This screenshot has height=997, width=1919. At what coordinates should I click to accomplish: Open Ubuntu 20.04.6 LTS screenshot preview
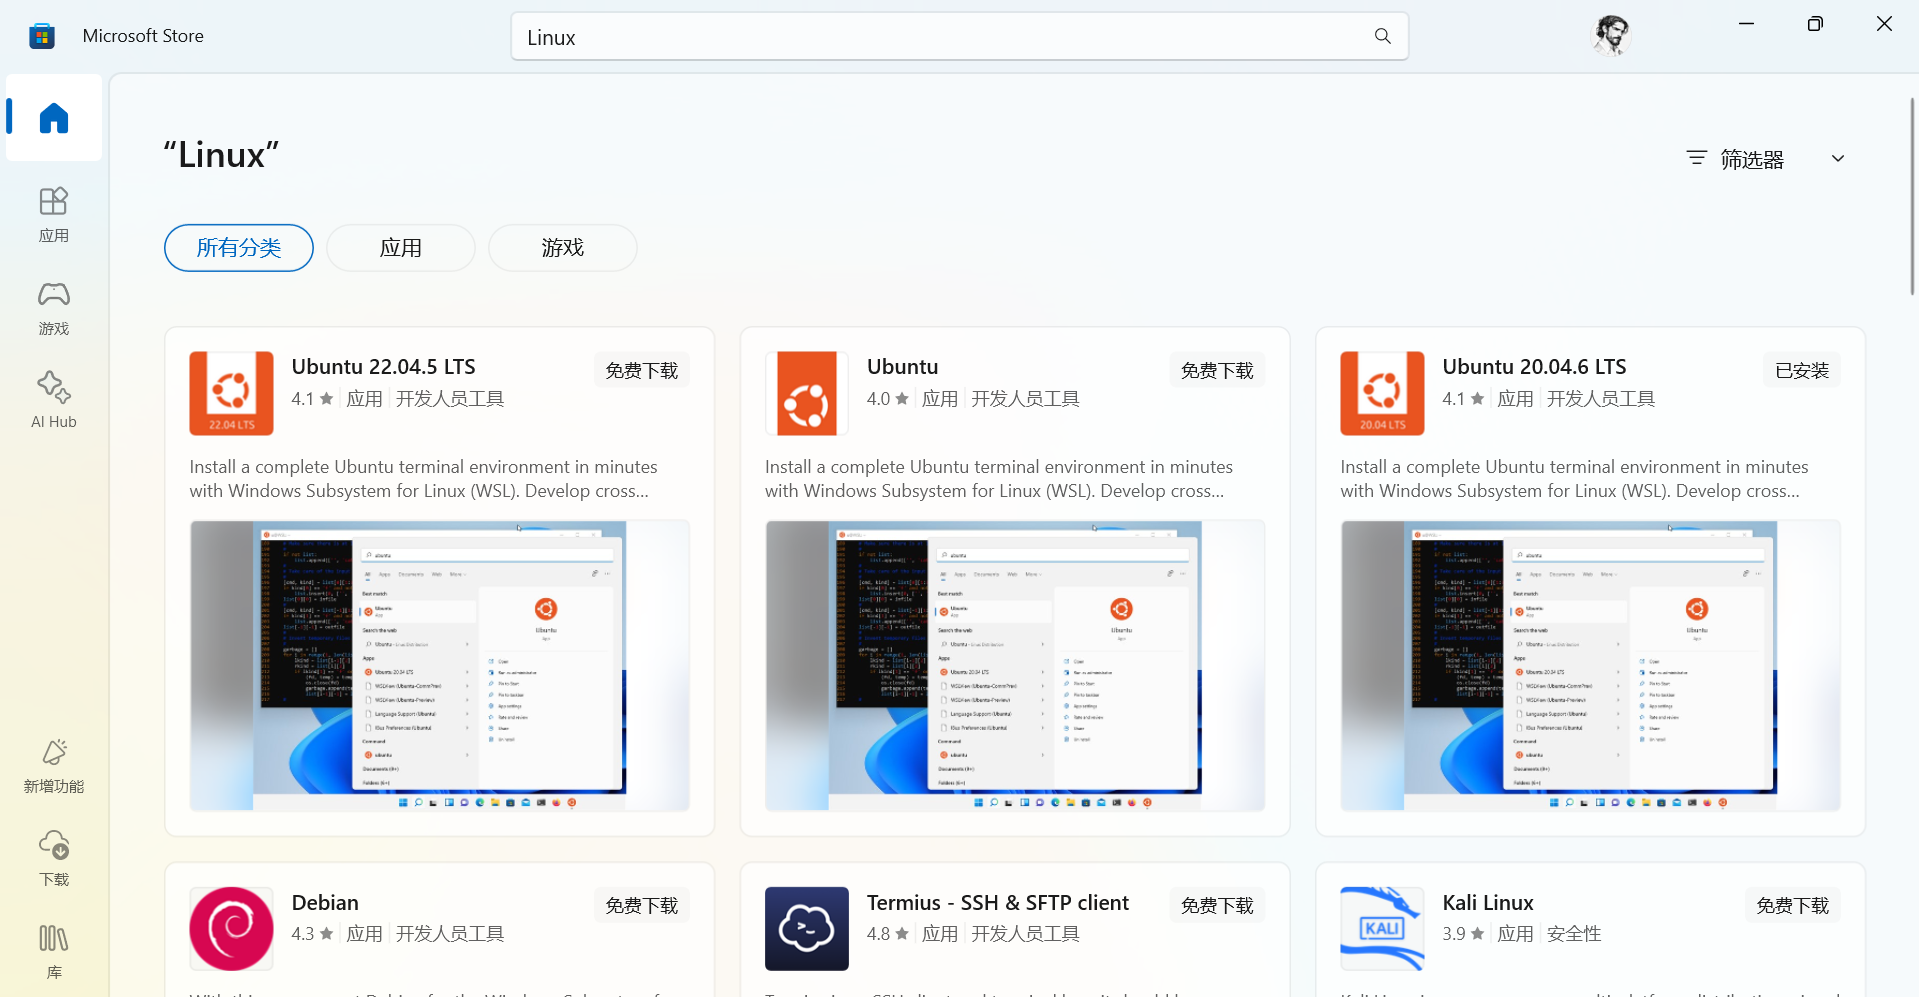coord(1591,665)
